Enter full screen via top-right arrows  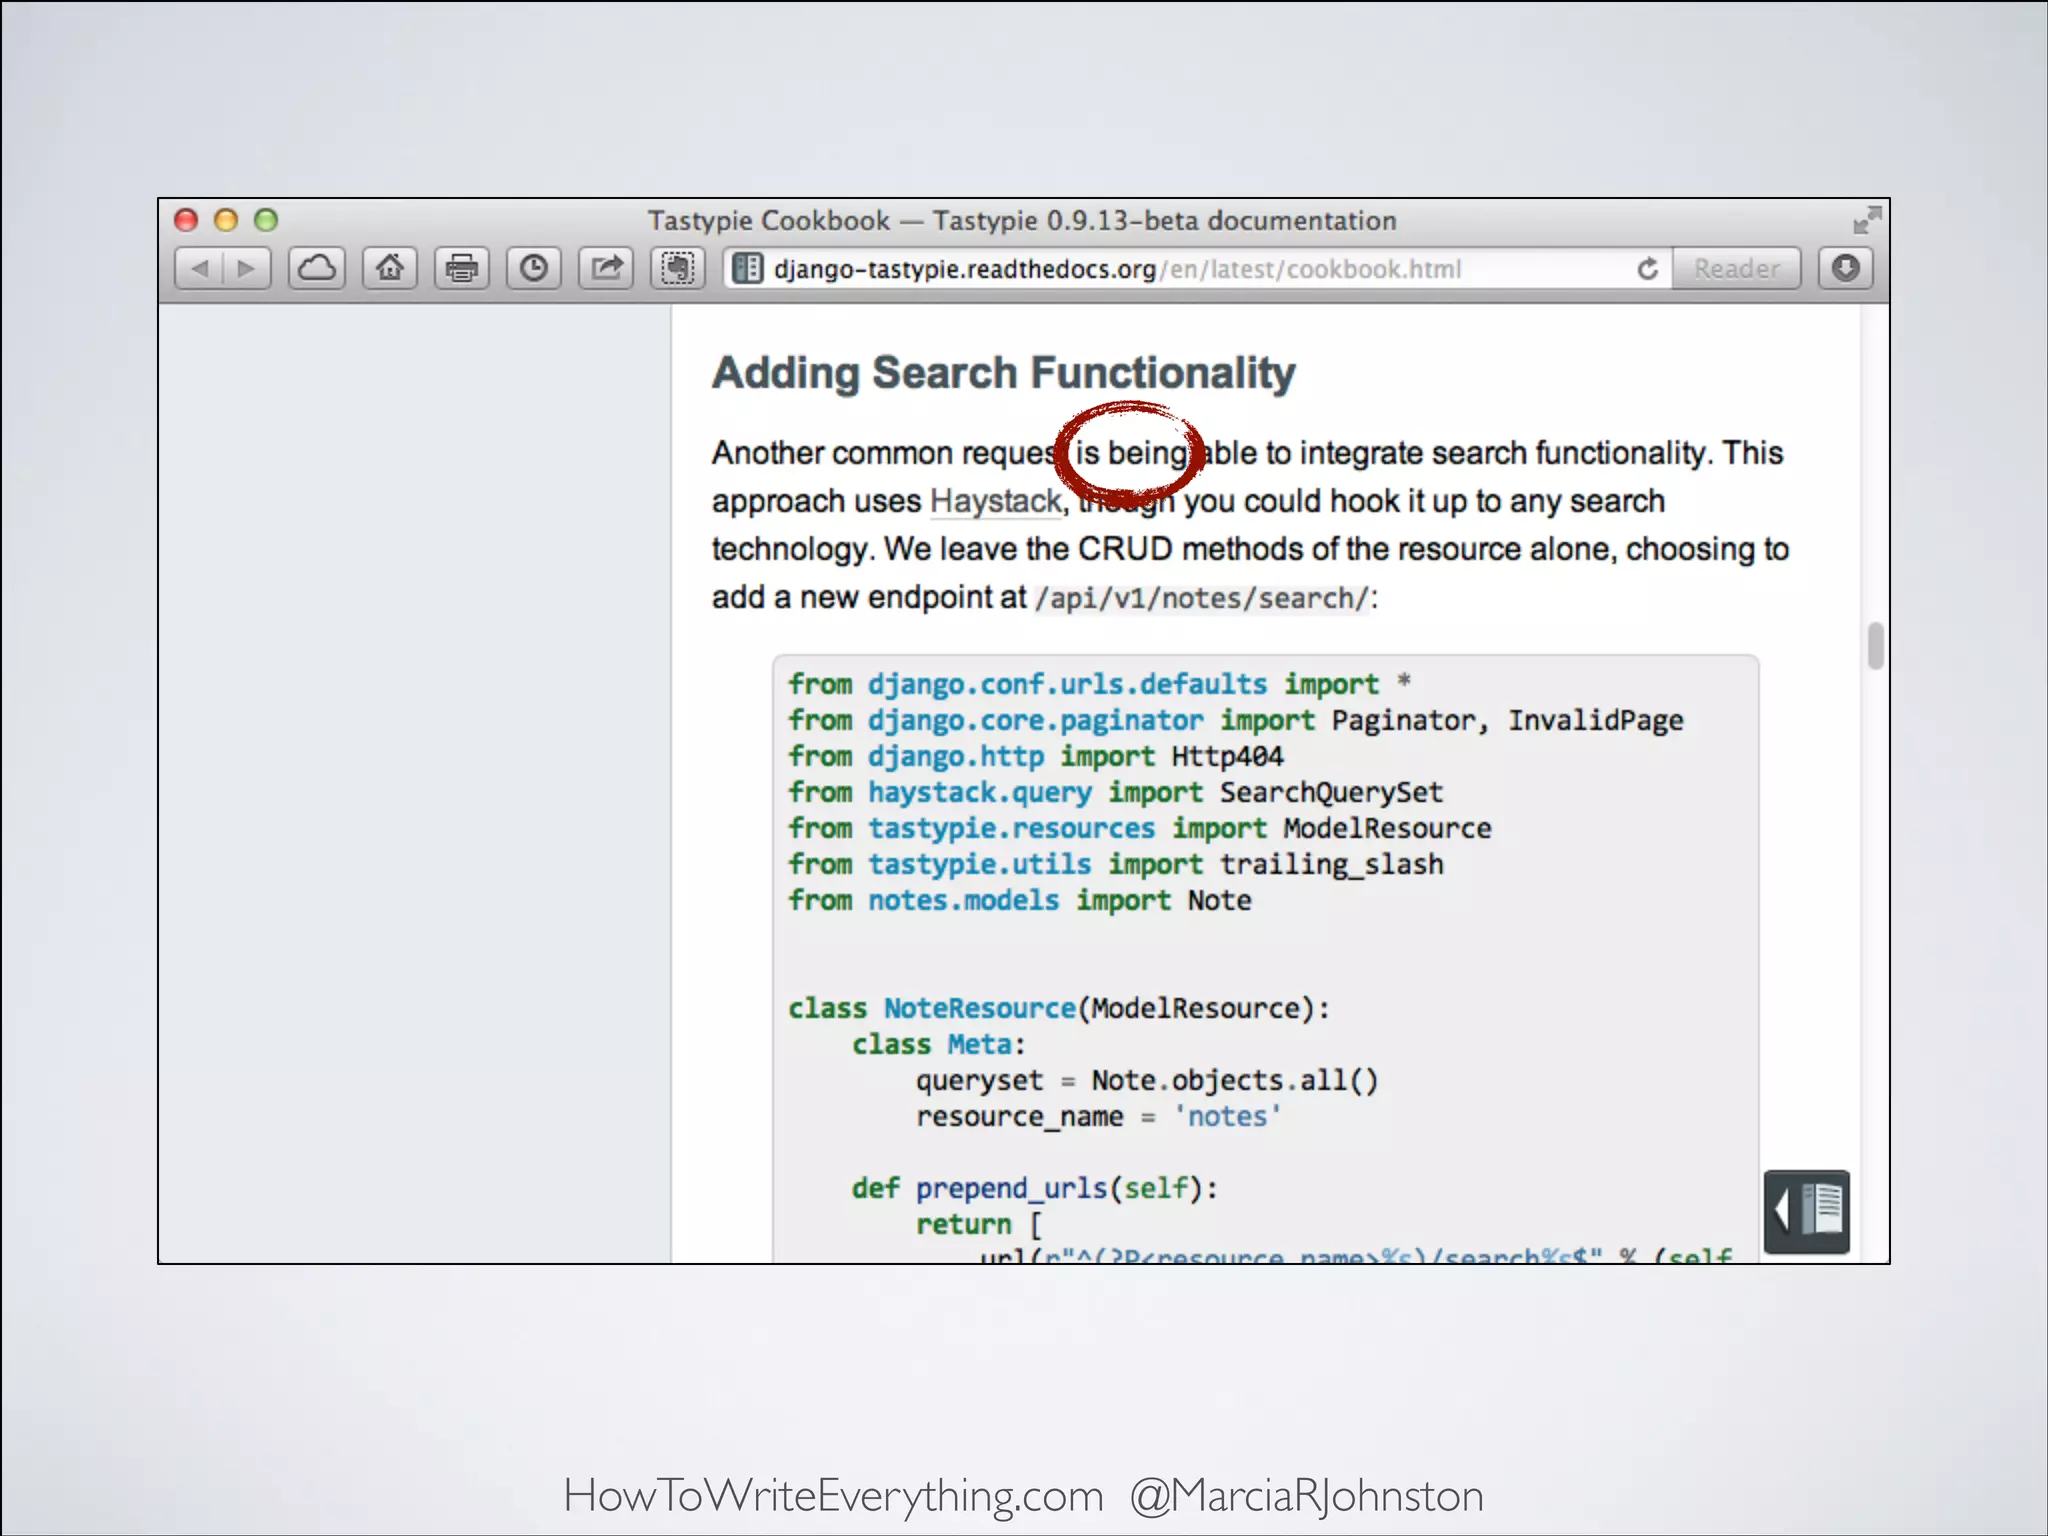(1866, 220)
